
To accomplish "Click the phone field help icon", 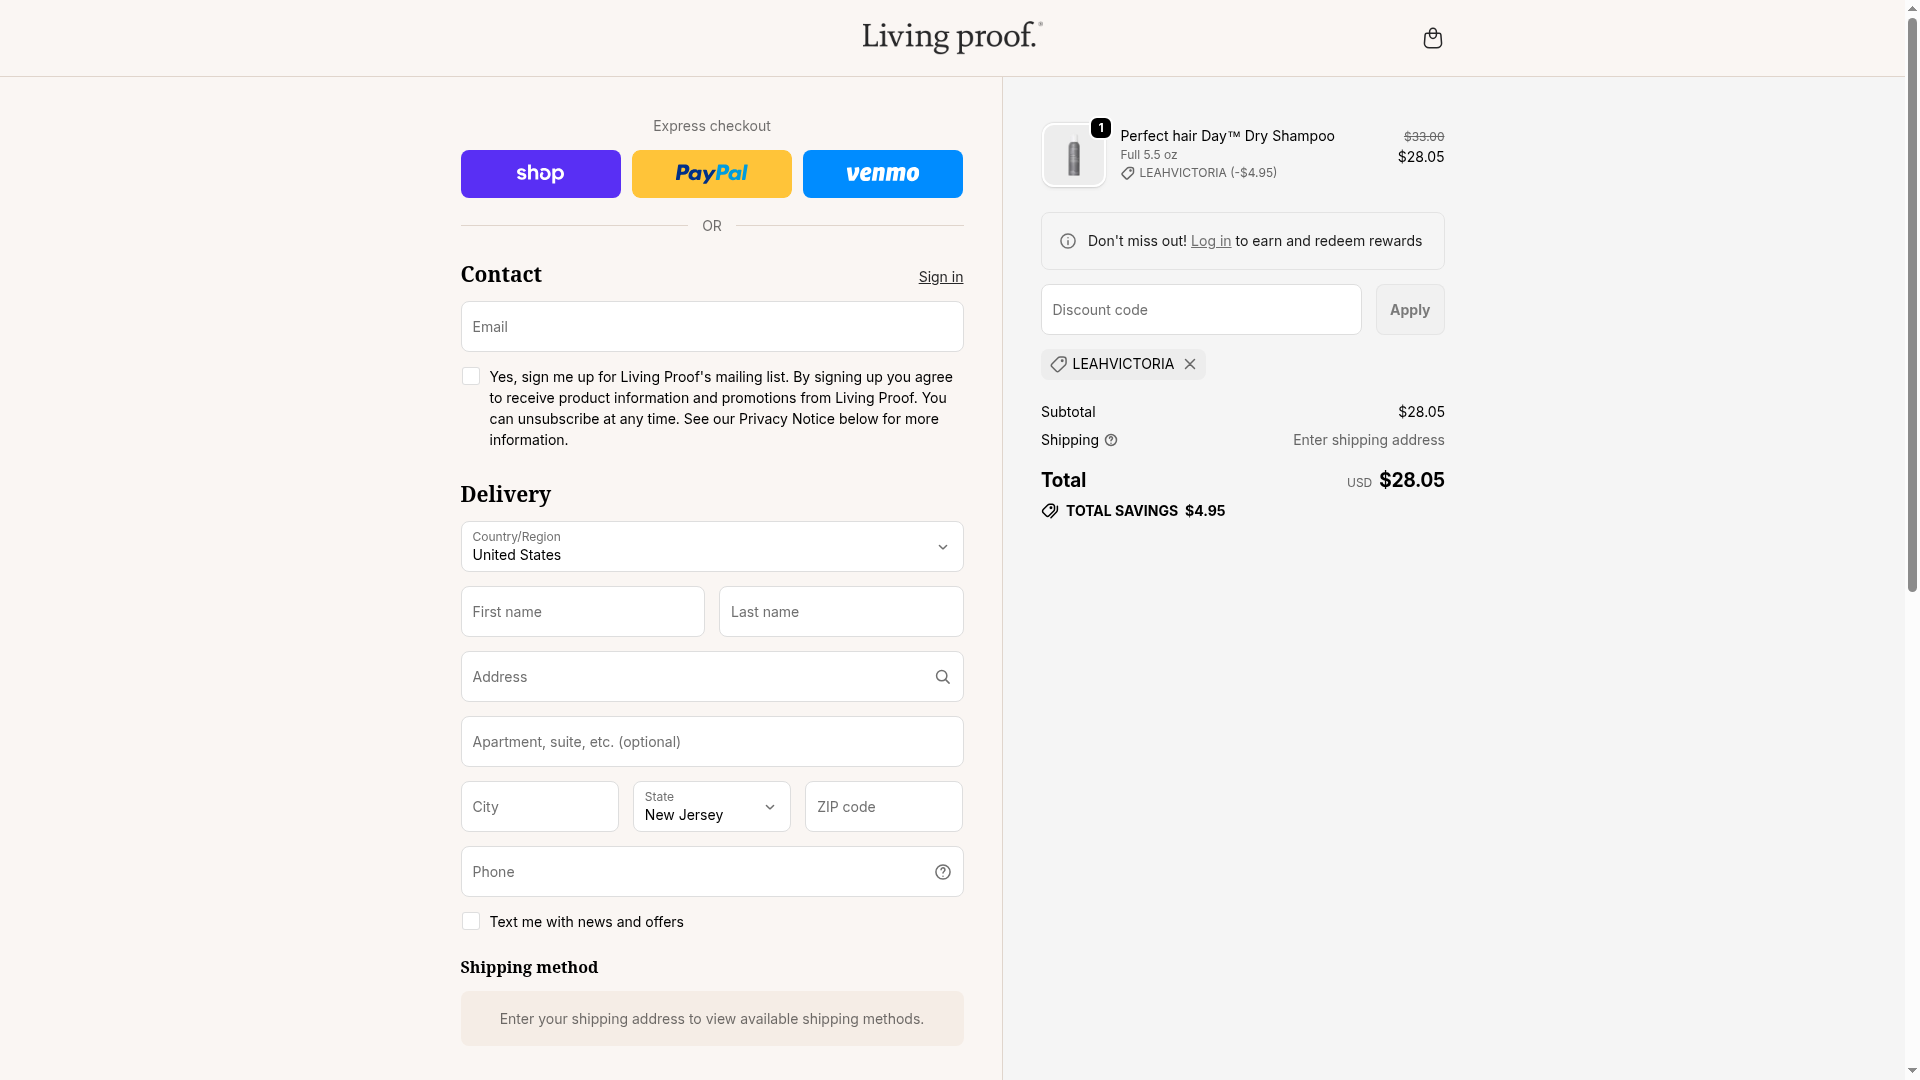I will 942,872.
